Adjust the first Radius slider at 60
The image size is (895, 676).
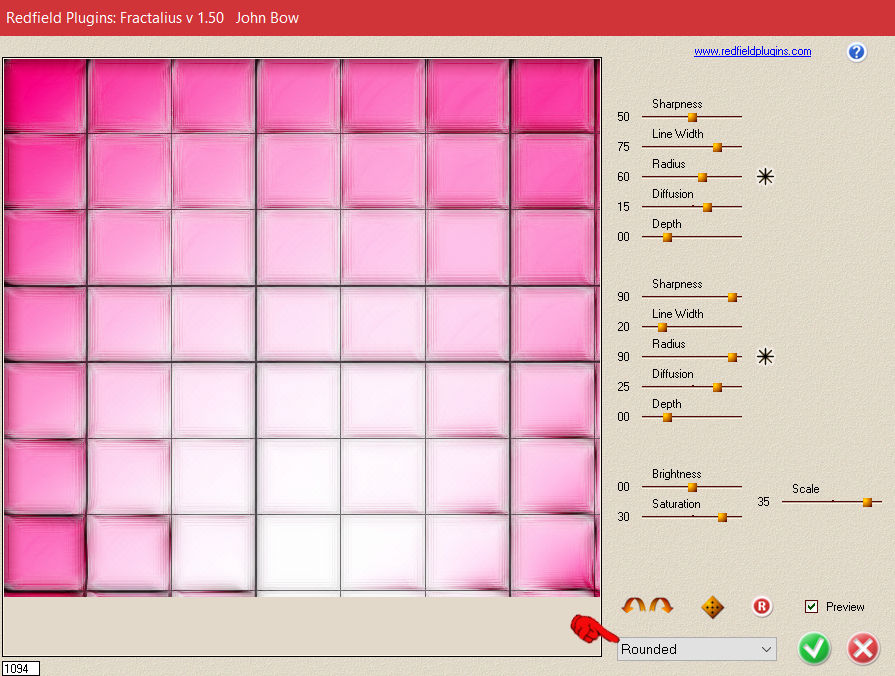702,178
